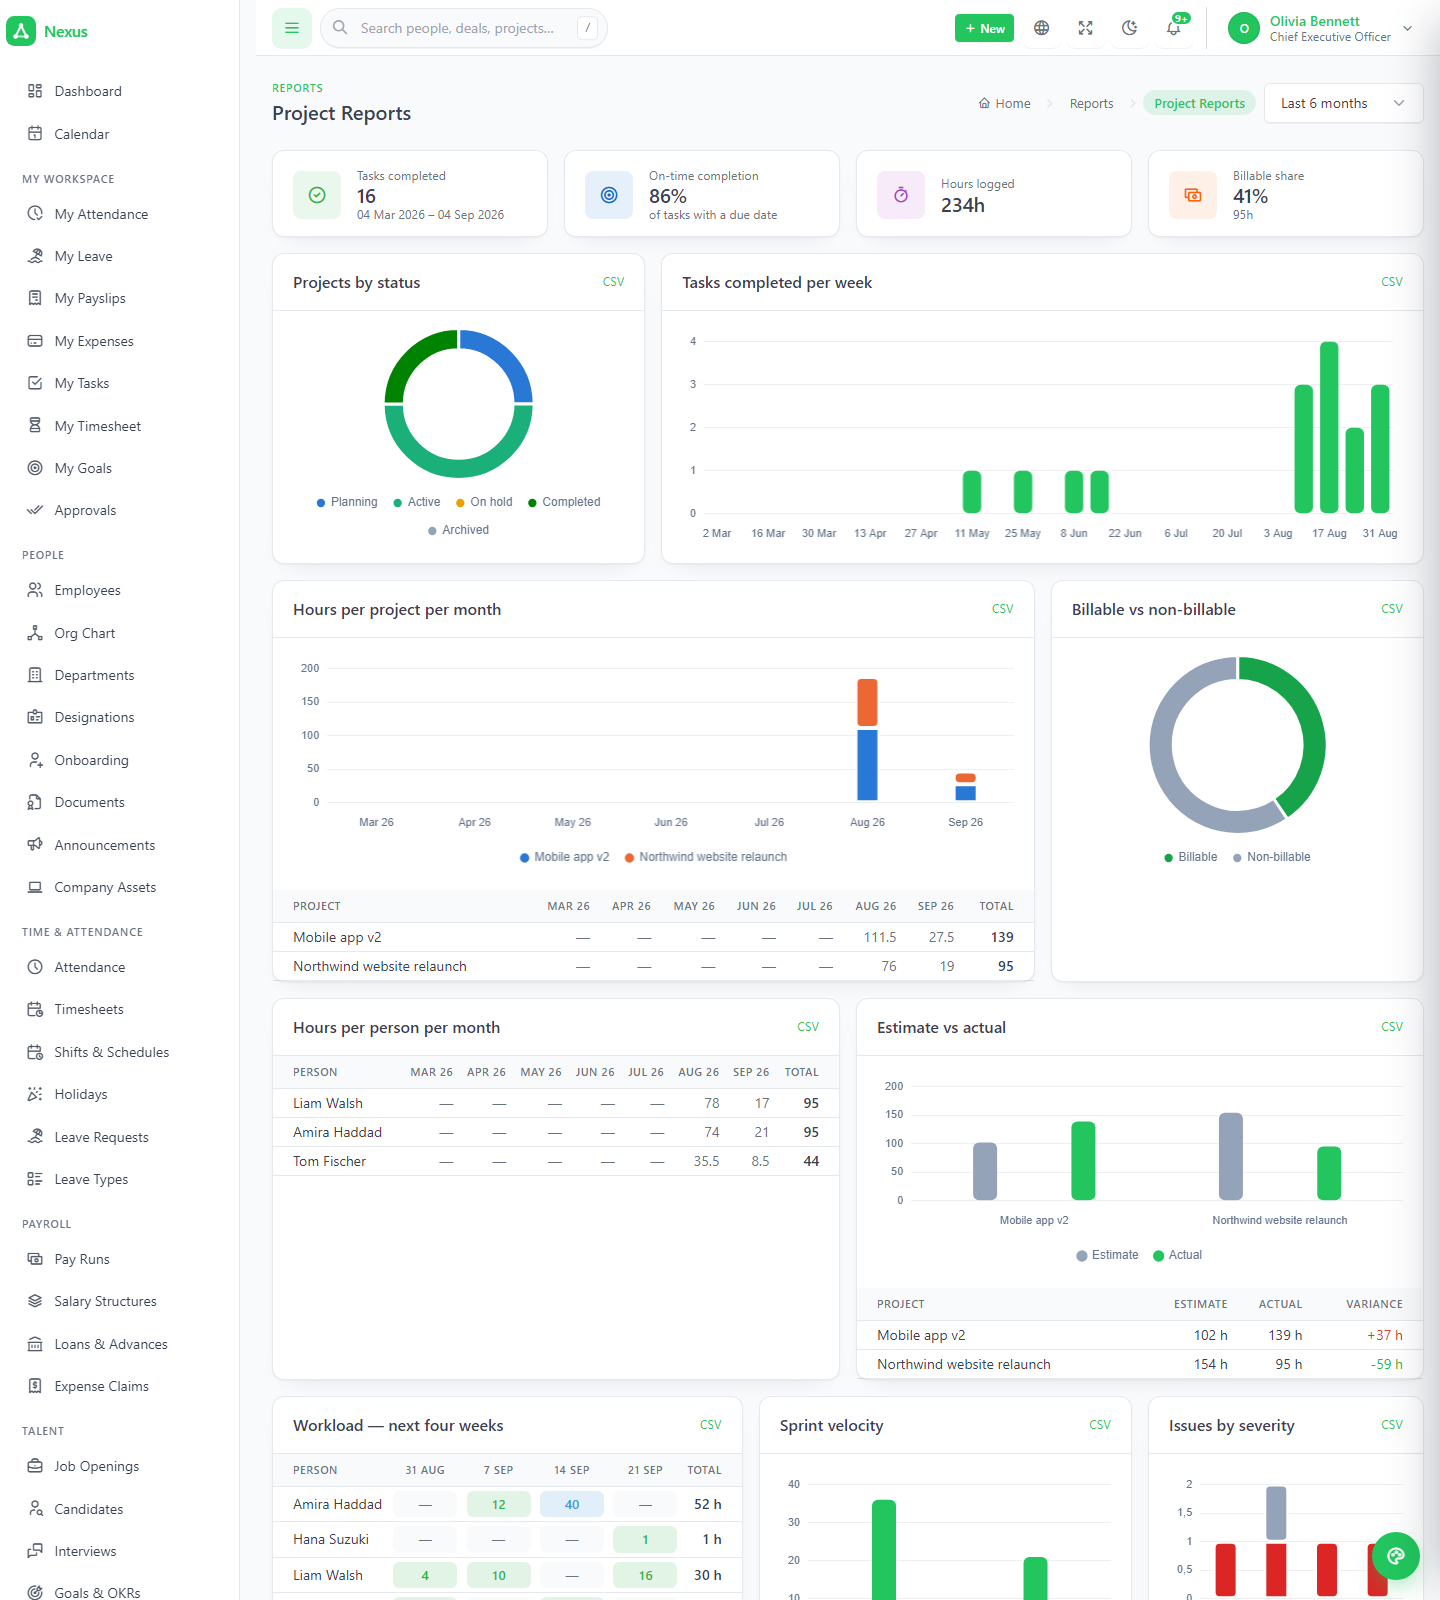Open the language globe icon

(x=1042, y=28)
